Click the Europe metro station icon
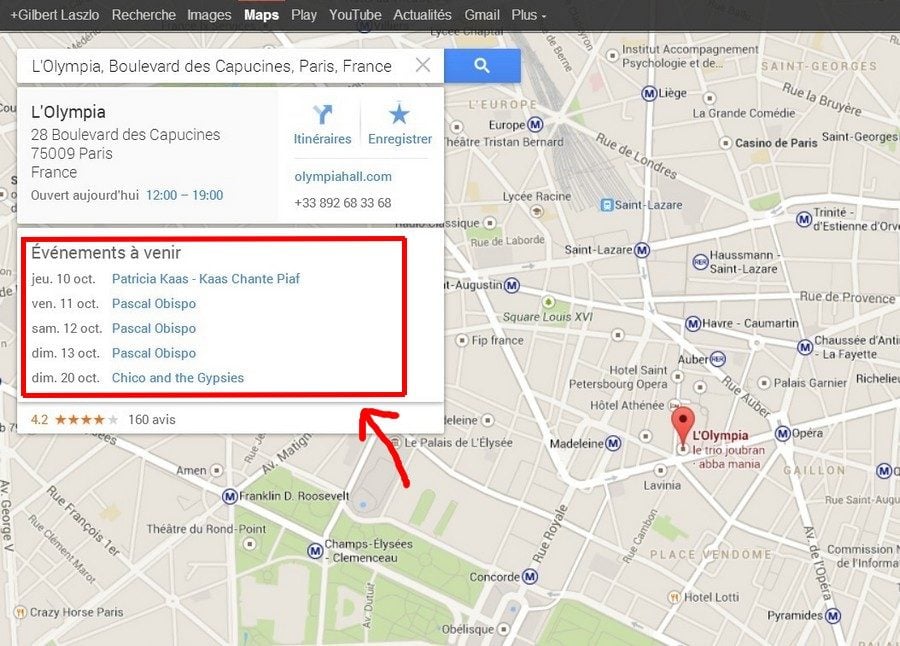The height and width of the screenshot is (646, 900). (x=535, y=124)
